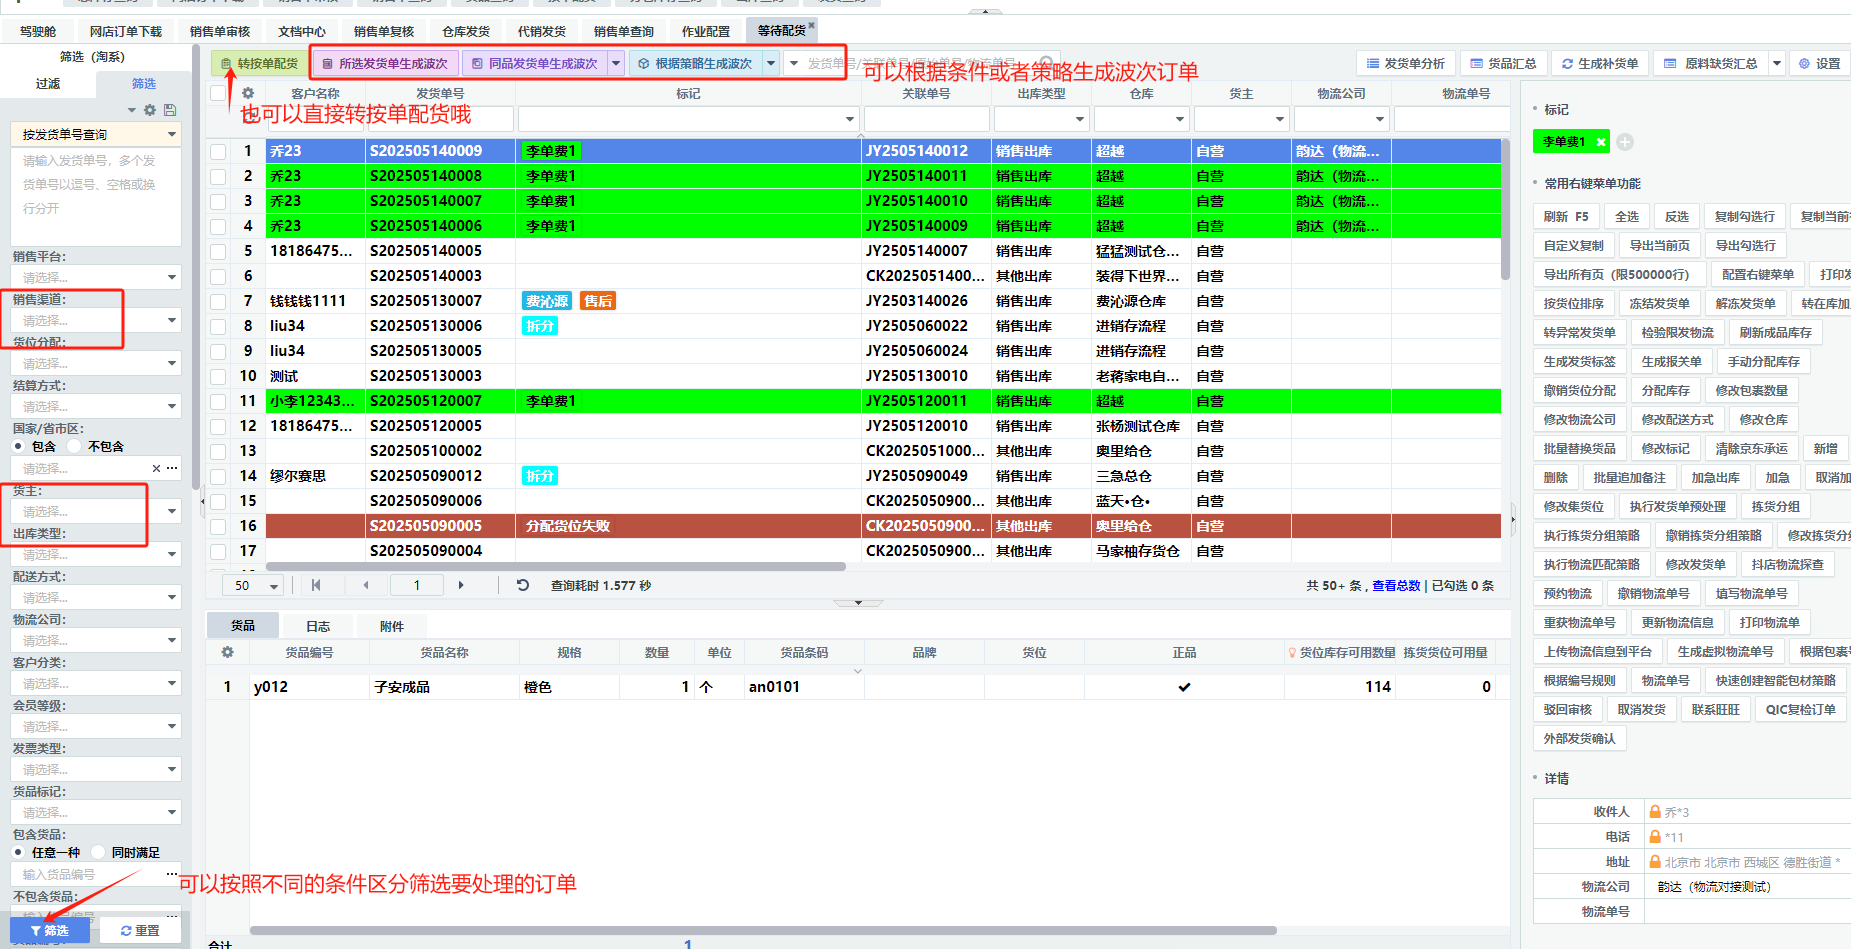Check the checkbox for order row 1
1851x949 pixels.
pyautogui.click(x=218, y=151)
